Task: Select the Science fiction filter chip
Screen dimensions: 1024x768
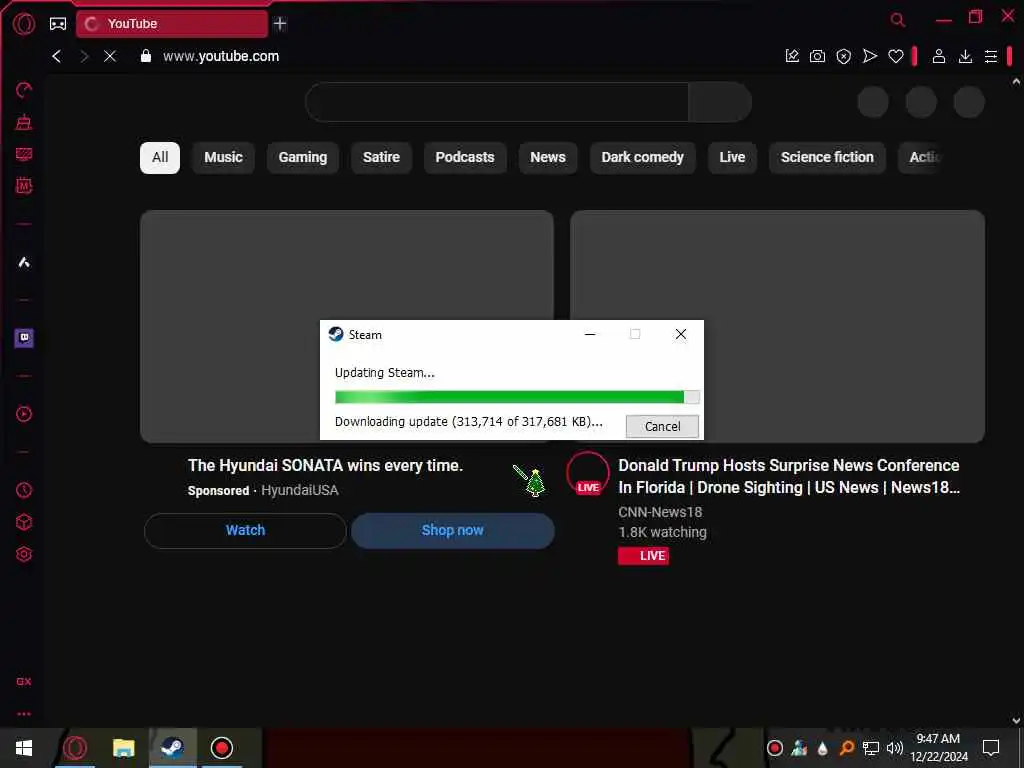Action: (827, 157)
